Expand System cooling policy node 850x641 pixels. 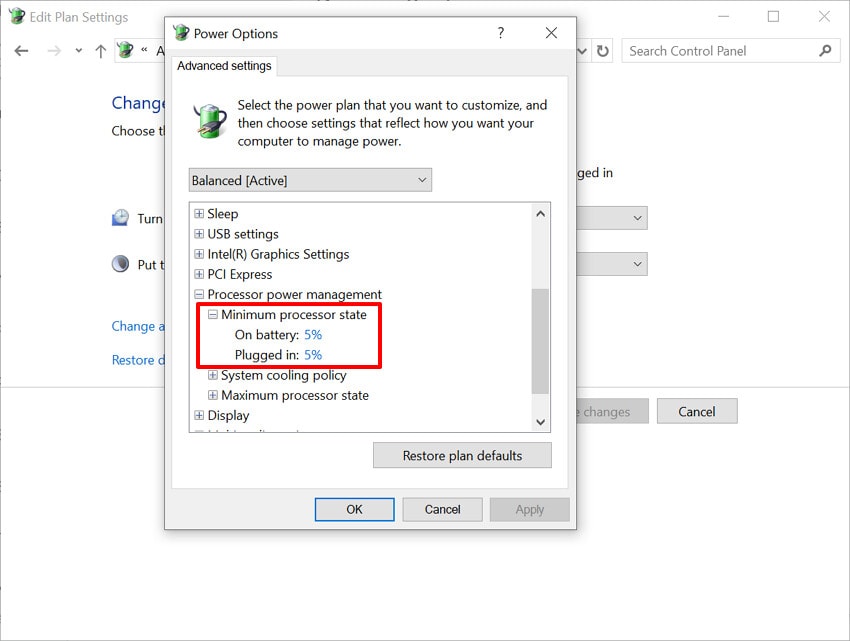point(213,375)
